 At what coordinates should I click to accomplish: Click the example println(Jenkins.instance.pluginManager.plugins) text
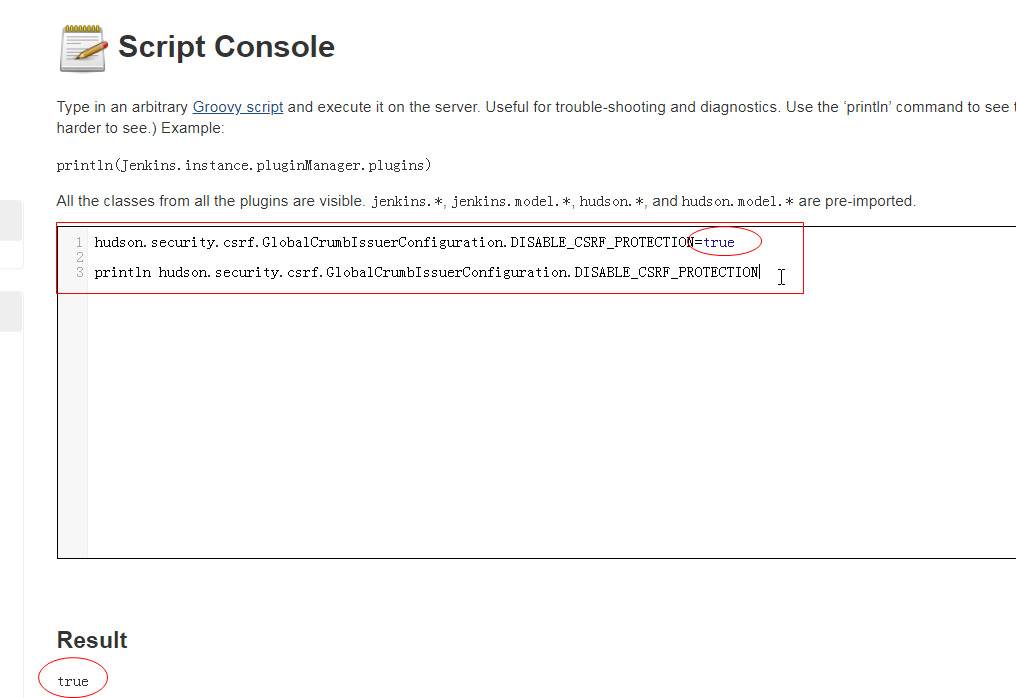[x=244, y=165]
